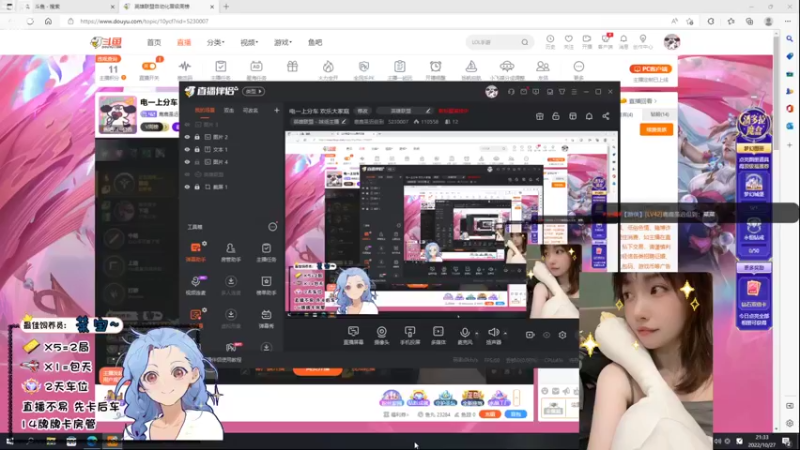This screenshot has height=450, width=800.
Task: Toggle preview eye icon in bottom bar
Action: (546, 335)
